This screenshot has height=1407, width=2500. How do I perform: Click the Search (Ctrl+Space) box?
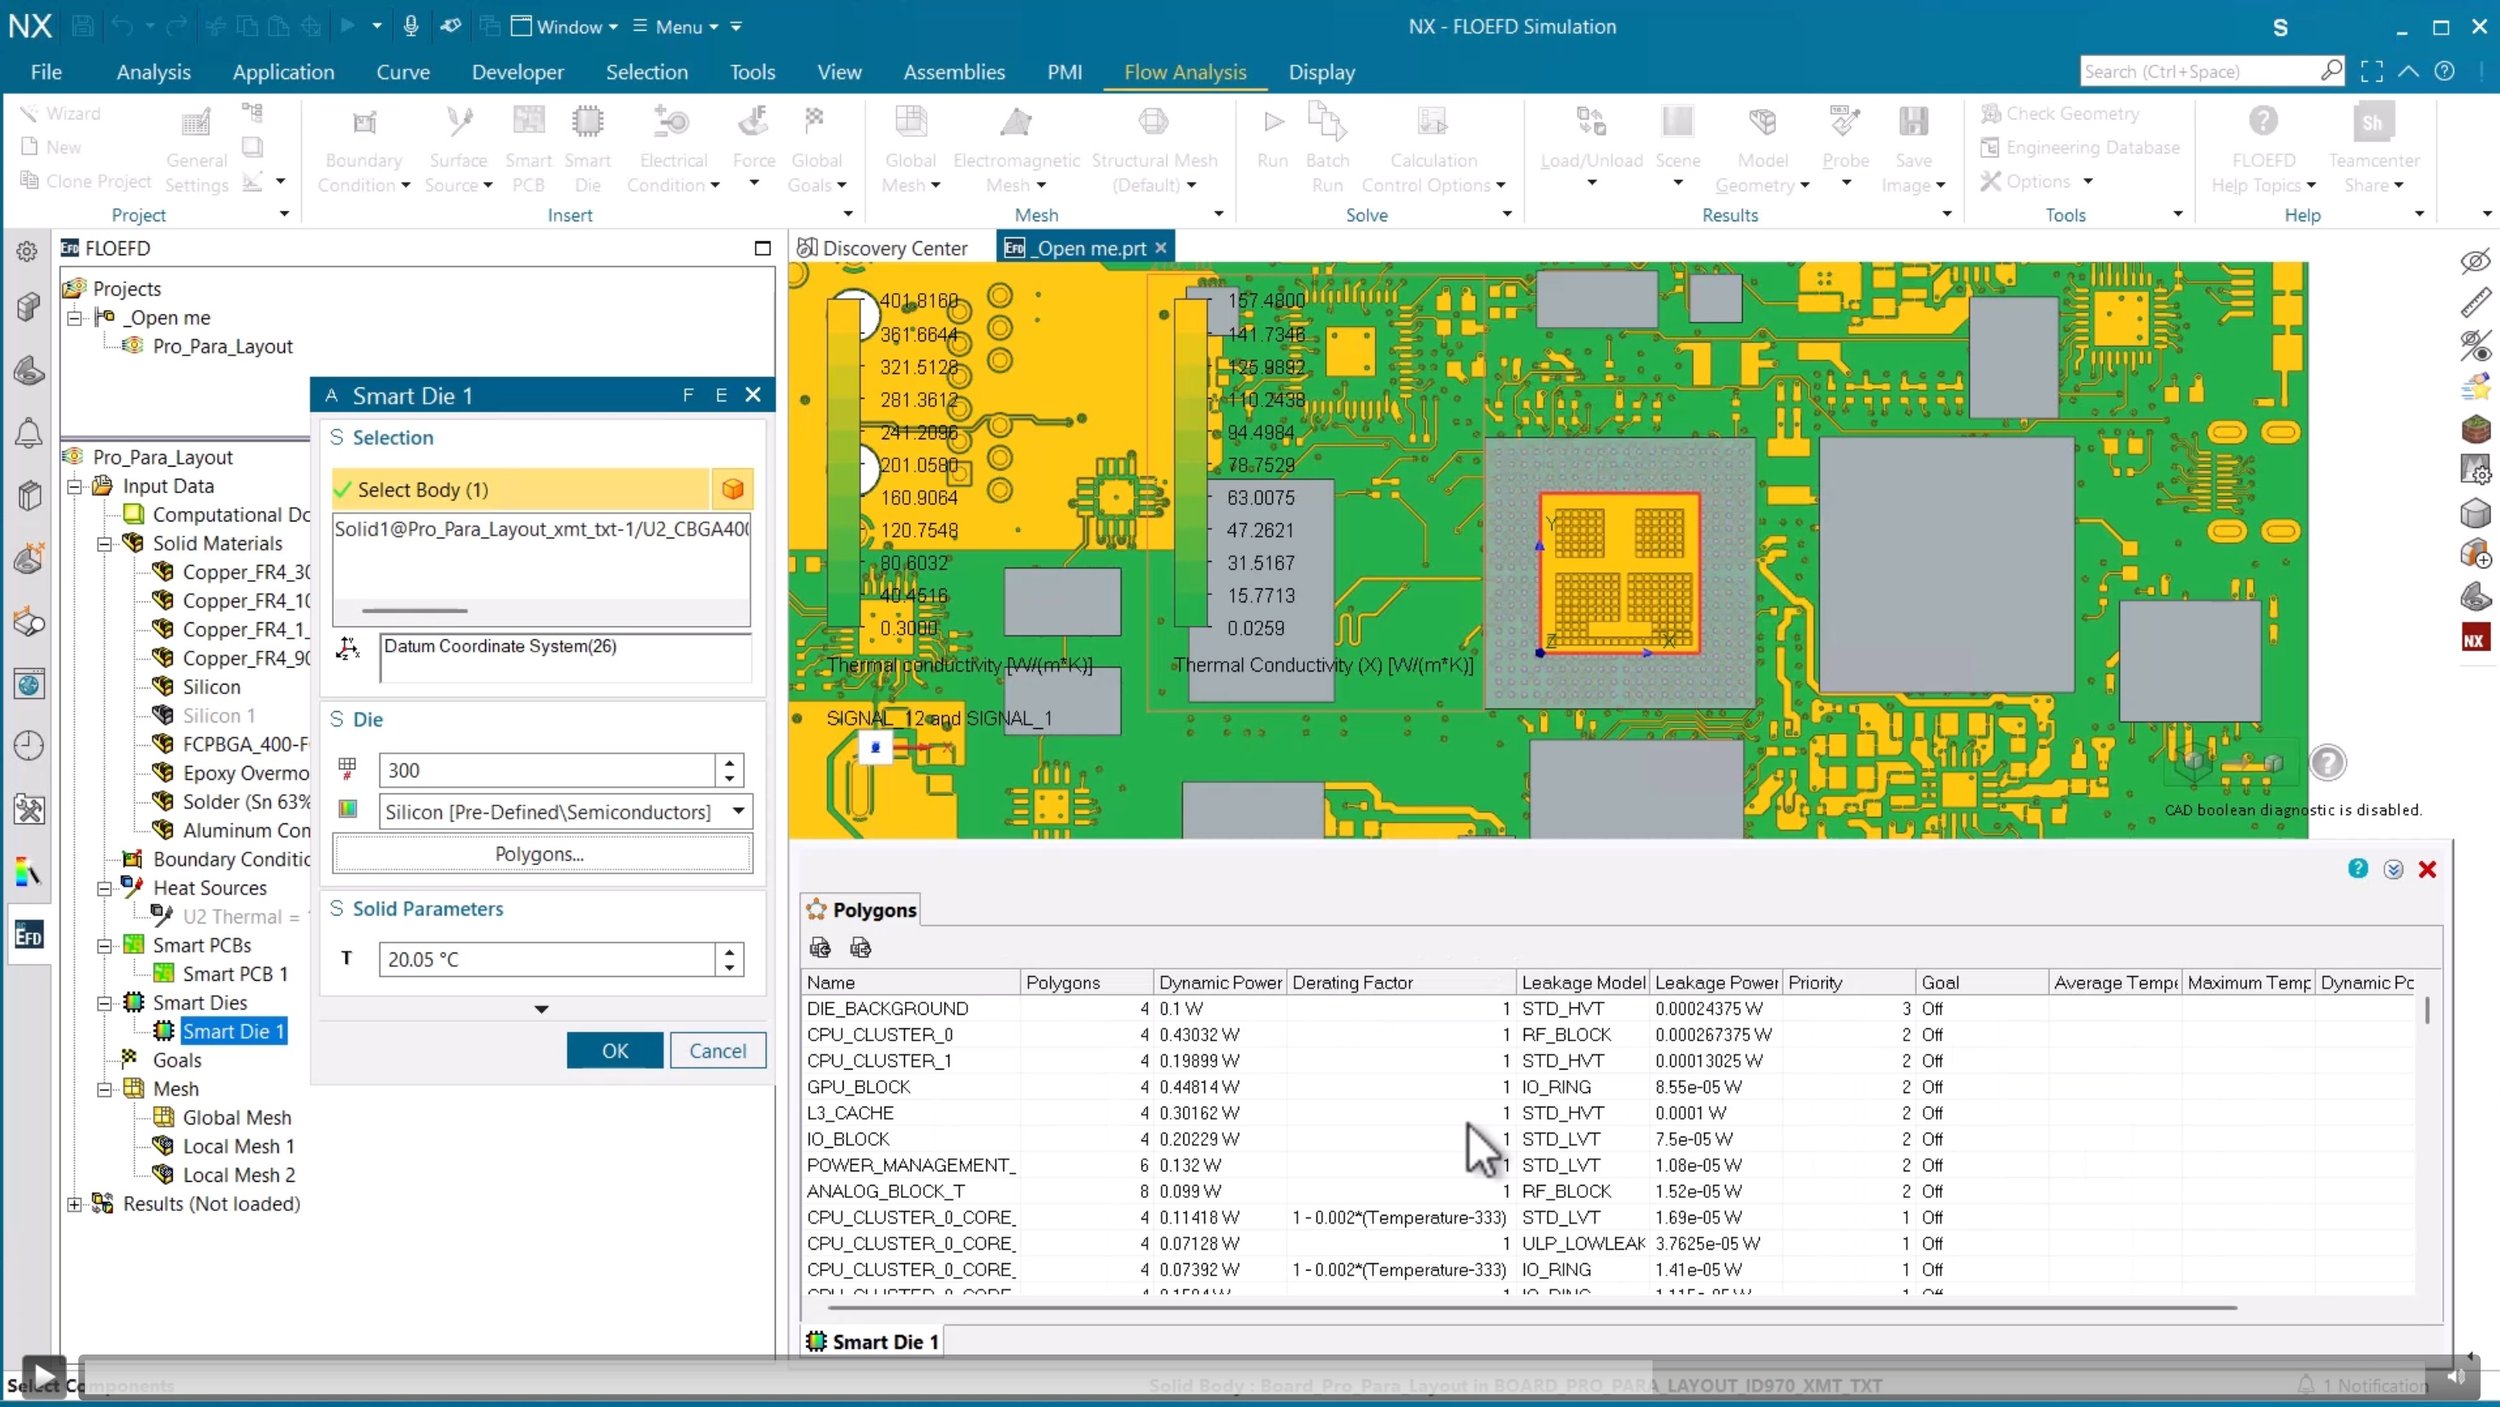click(x=2199, y=71)
